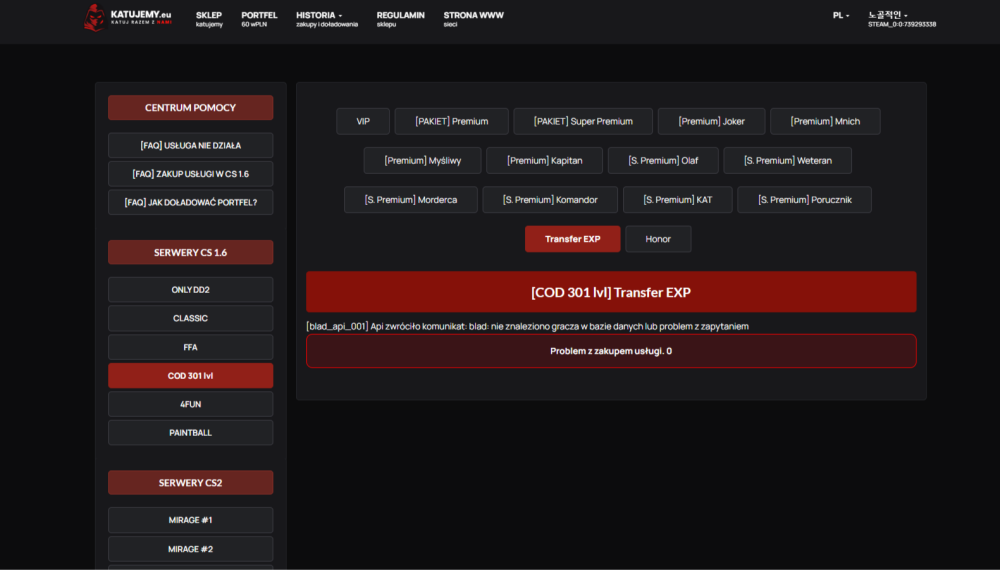Screen dimensions: 1000x570
Task: Click the SERWERY CS 1.6 header
Action: click(x=191, y=252)
